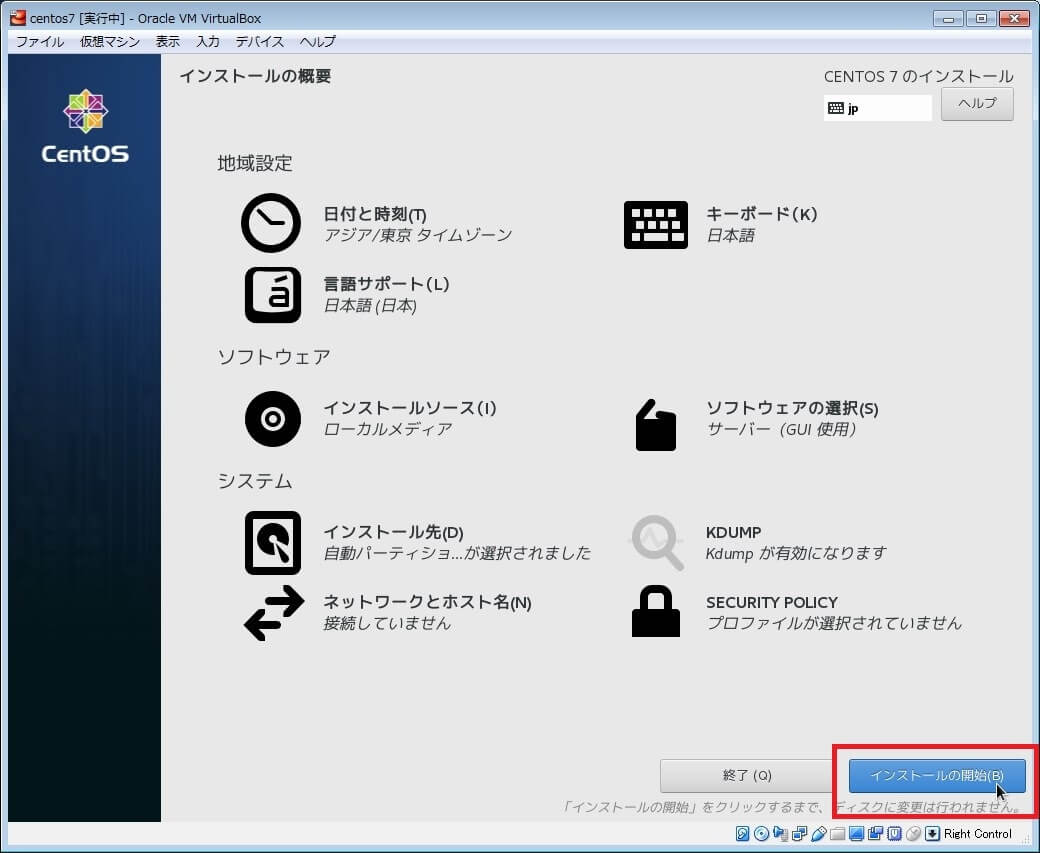
Task: Click the インストール先 hard disk icon
Action: (x=272, y=543)
